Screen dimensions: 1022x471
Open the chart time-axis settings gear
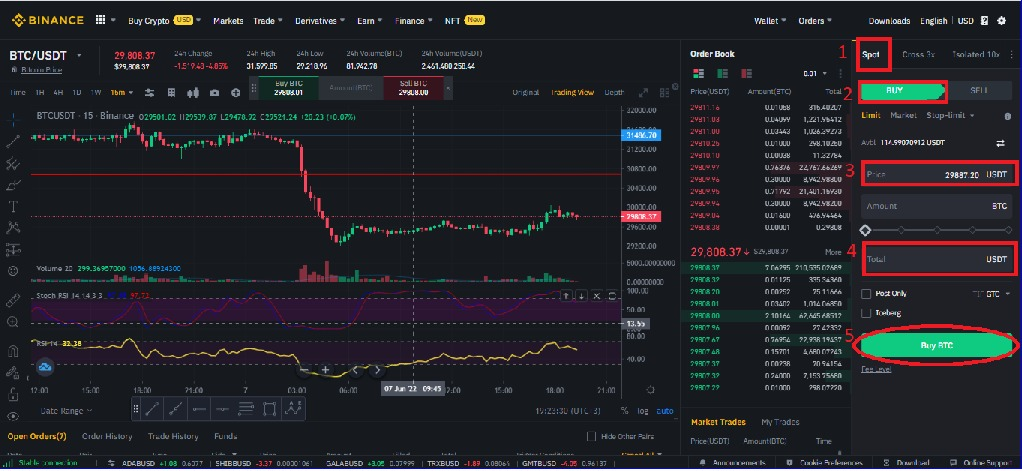pos(650,390)
